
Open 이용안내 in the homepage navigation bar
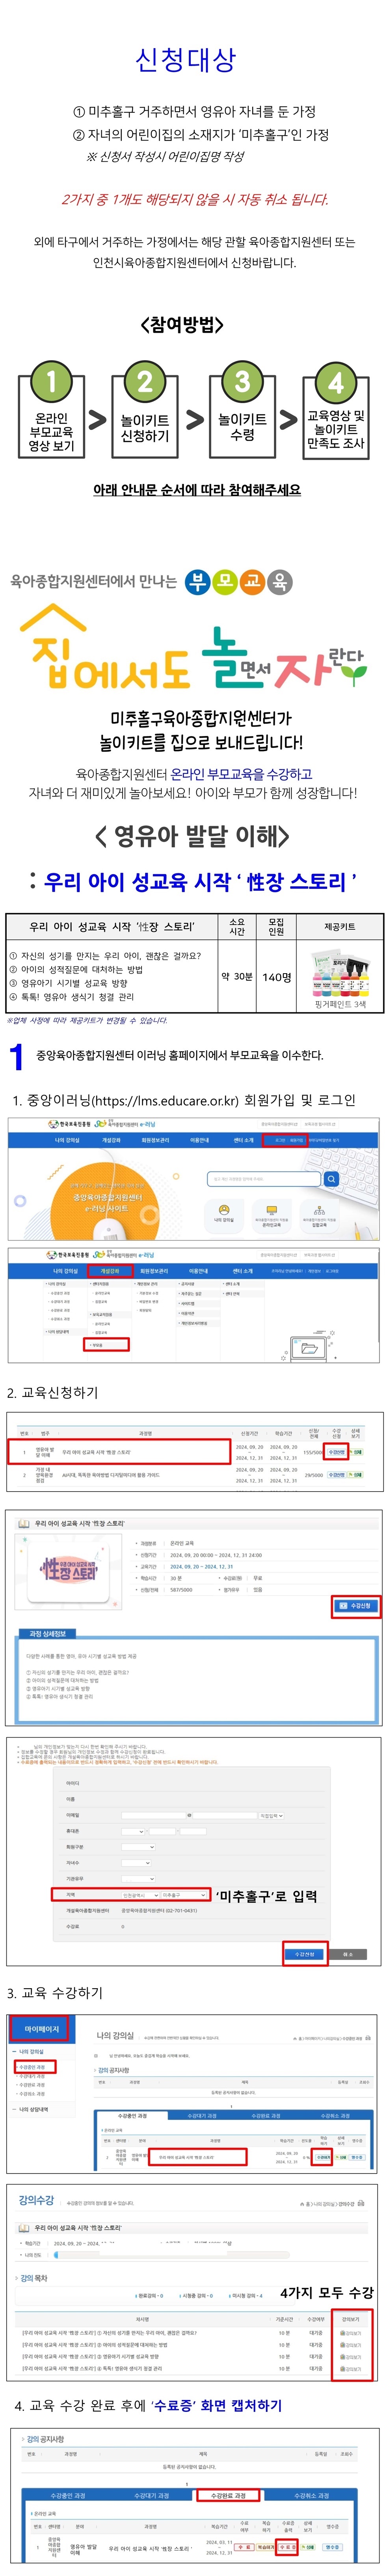coord(200,1140)
